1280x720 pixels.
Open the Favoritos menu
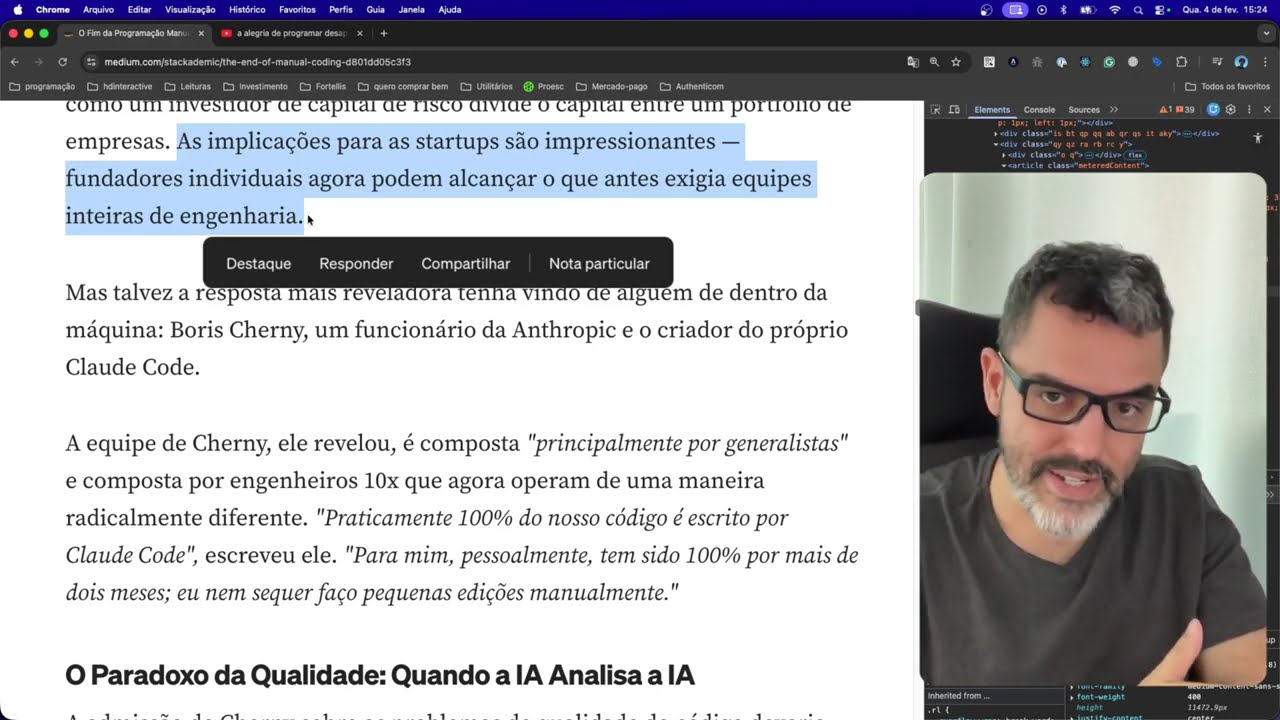coord(297,10)
